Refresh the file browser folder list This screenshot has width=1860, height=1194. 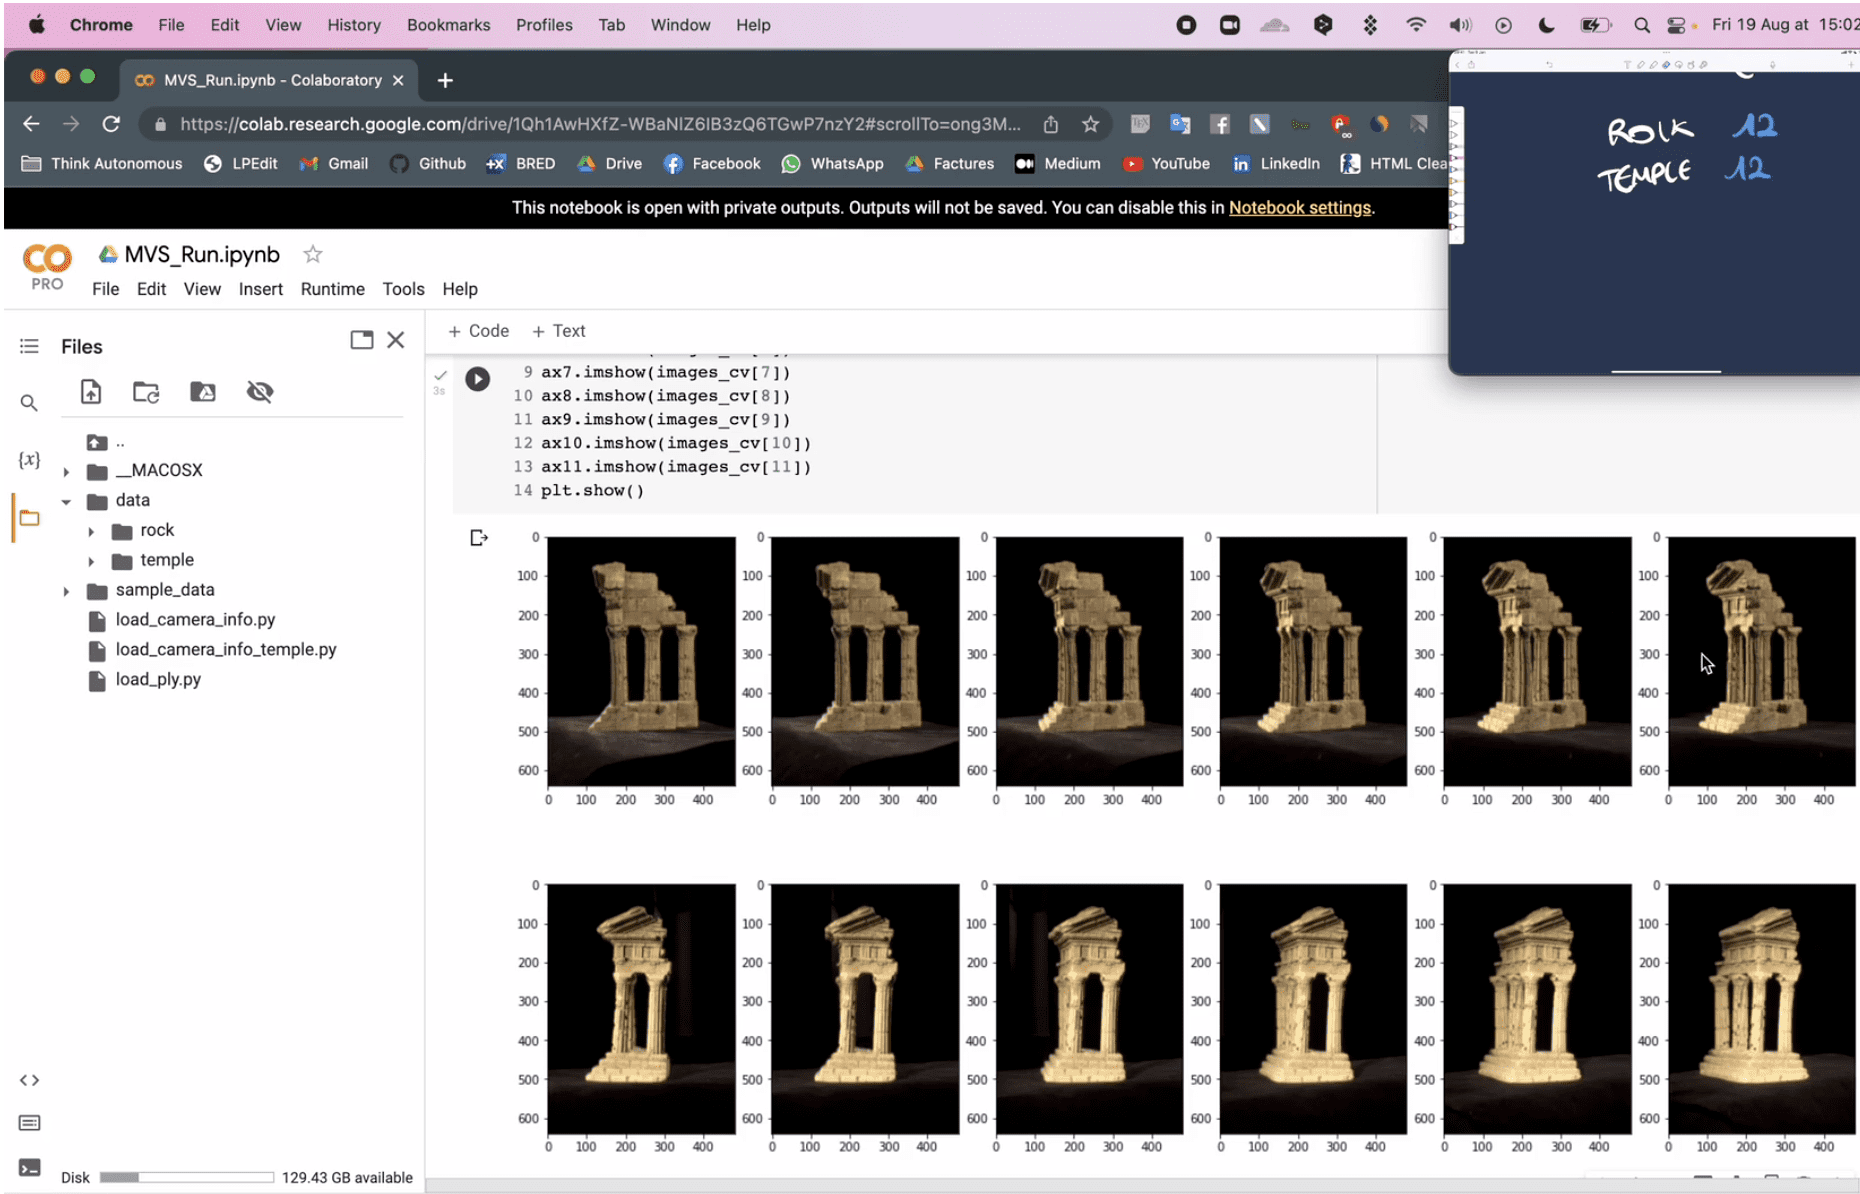[x=146, y=392]
